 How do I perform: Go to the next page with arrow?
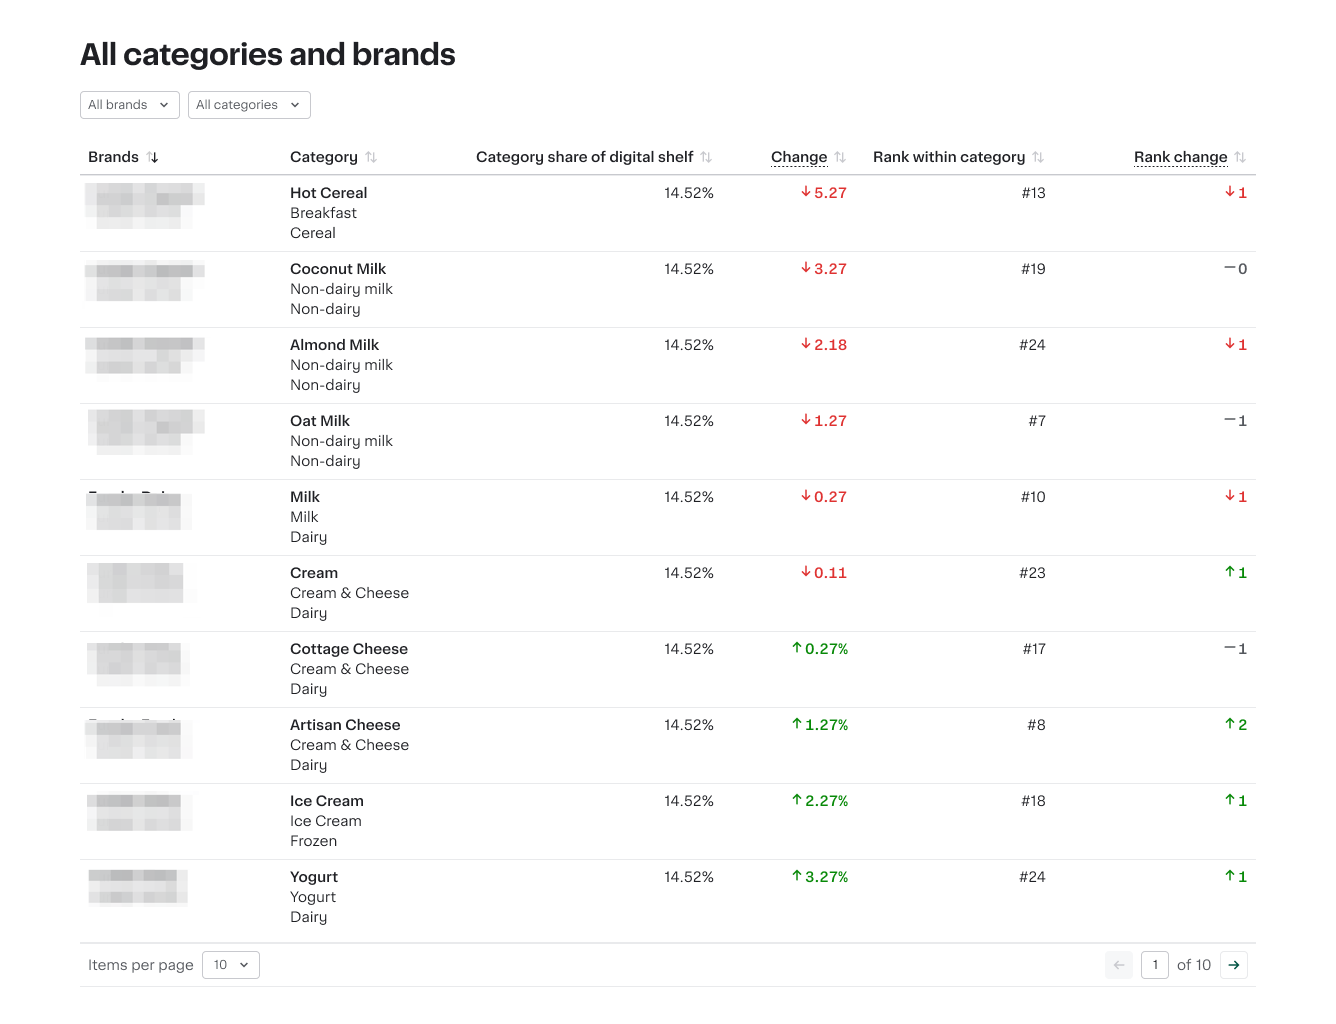1233,964
